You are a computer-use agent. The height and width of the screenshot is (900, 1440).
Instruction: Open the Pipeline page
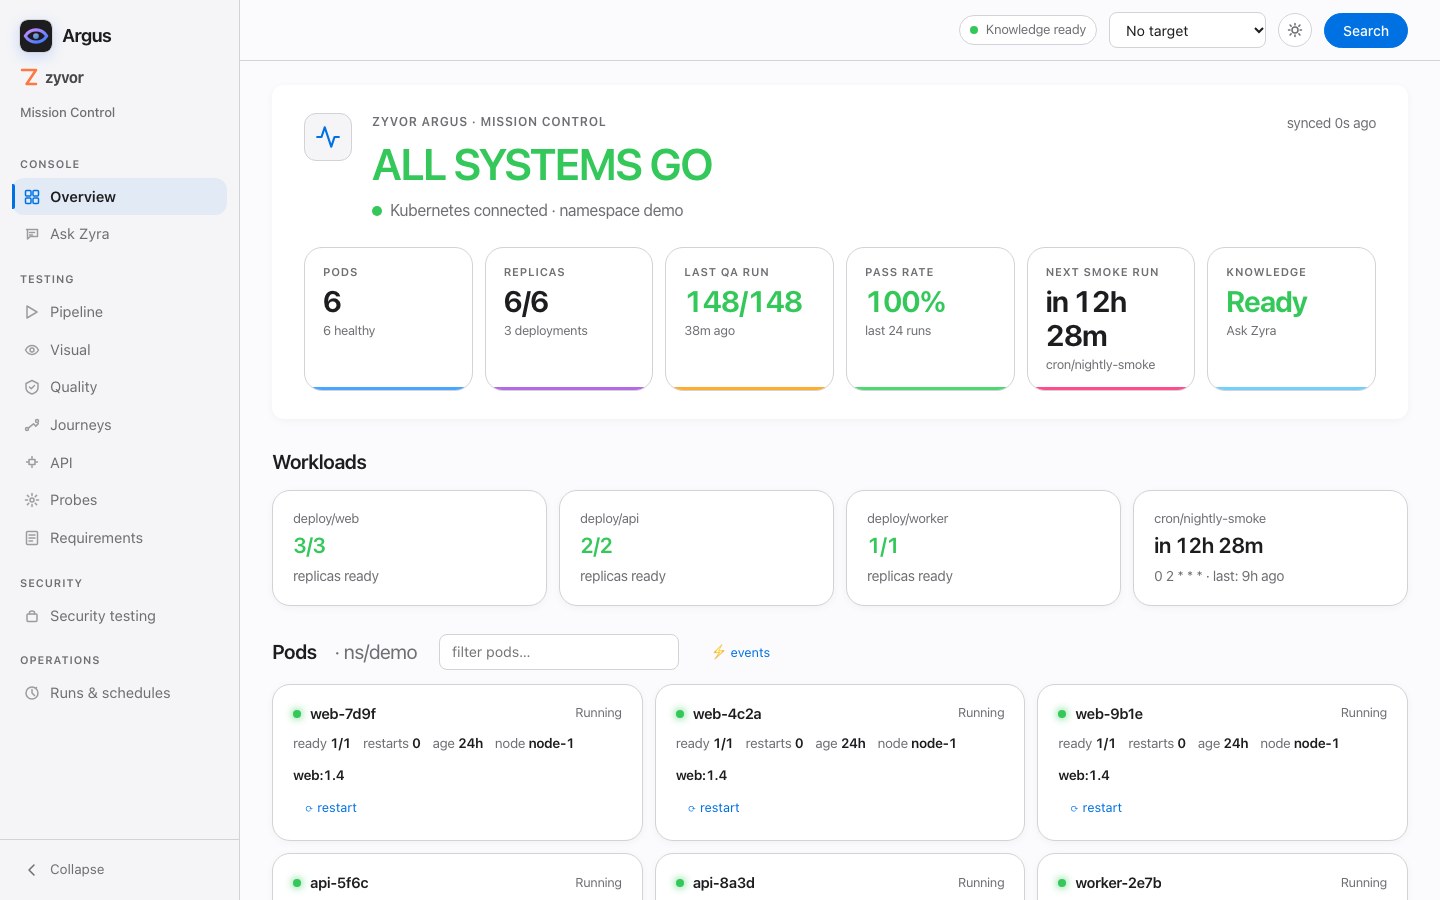pos(119,312)
